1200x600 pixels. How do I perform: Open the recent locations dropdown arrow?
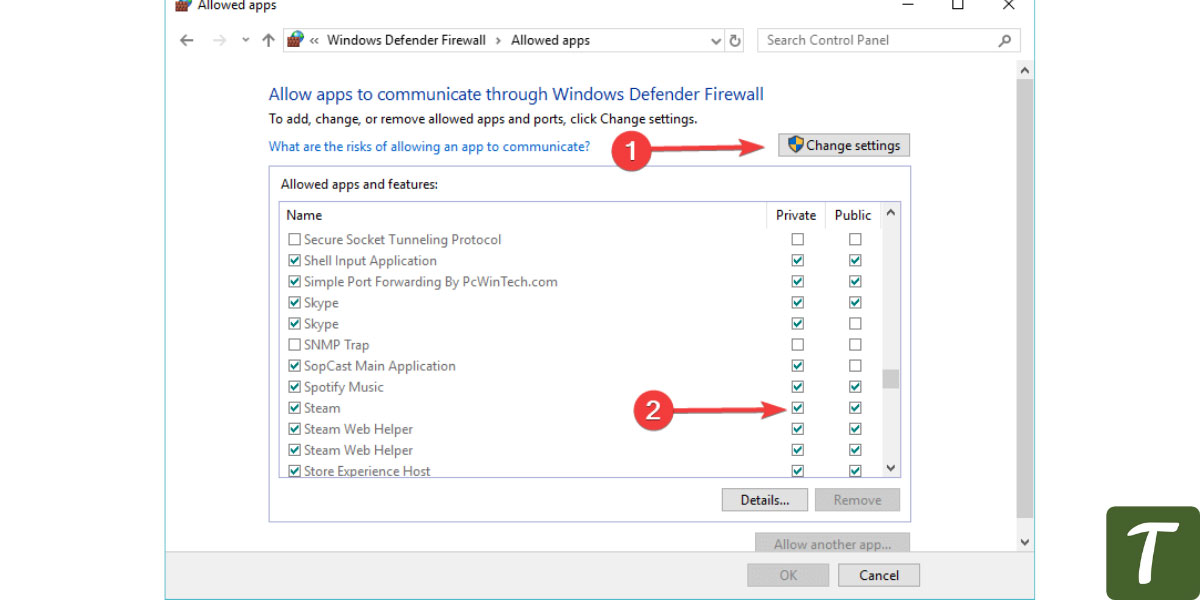(x=246, y=41)
